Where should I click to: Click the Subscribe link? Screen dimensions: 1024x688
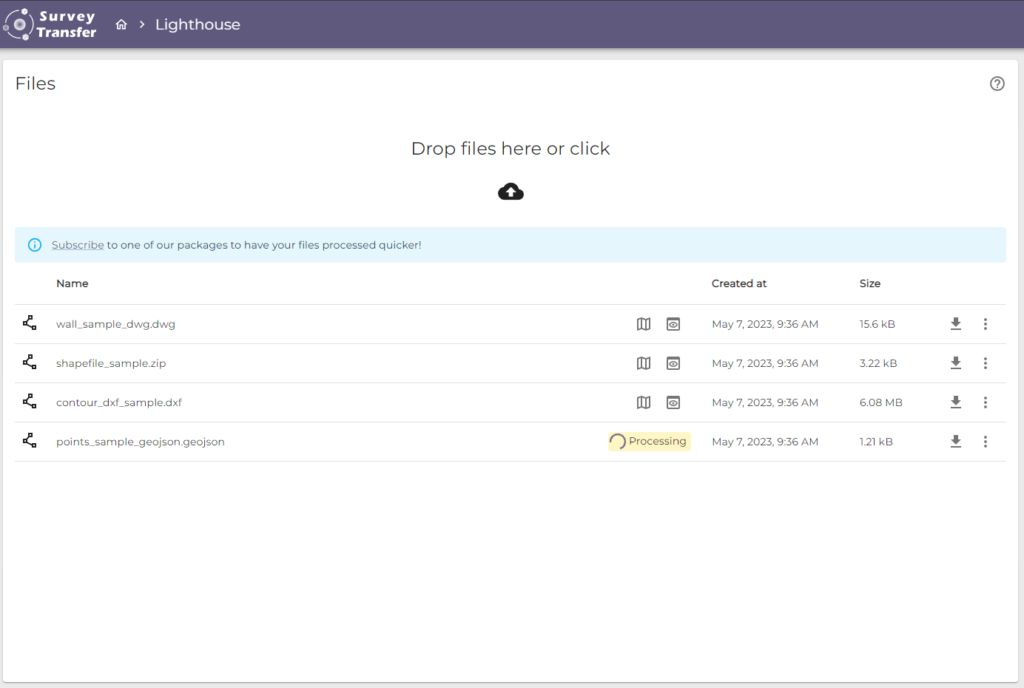tap(77, 245)
